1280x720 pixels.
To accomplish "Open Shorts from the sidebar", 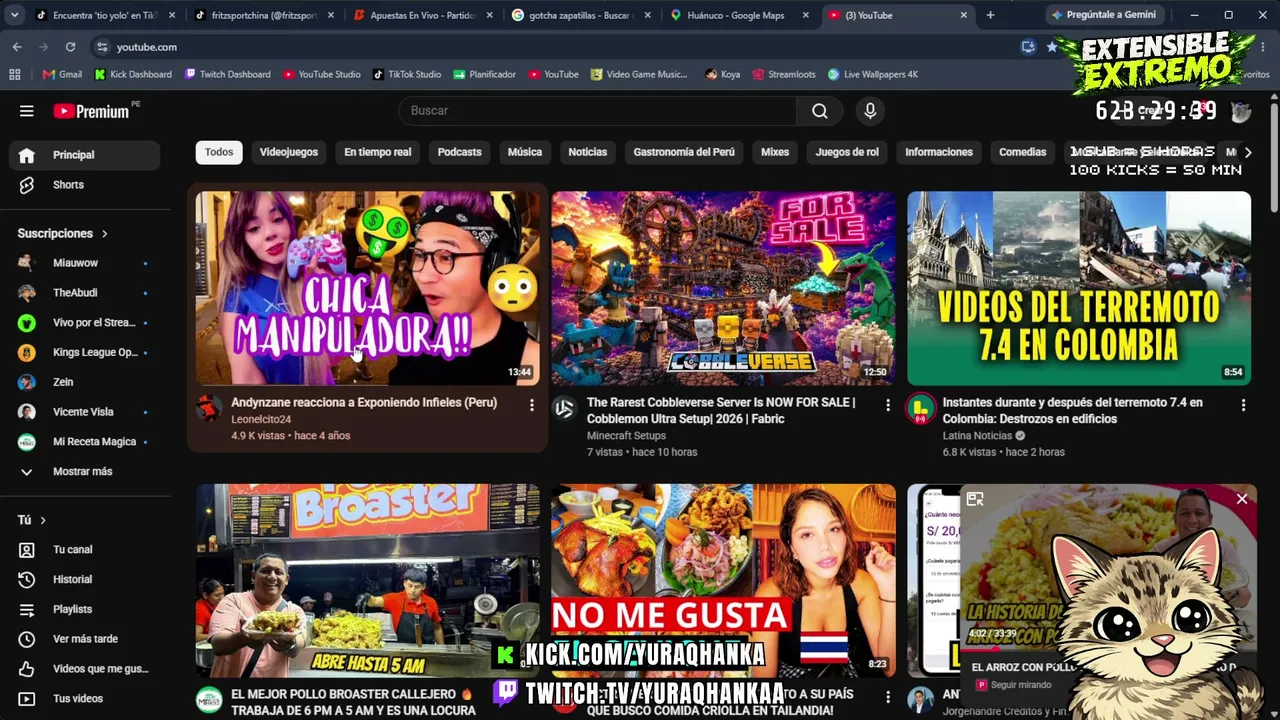I will (x=84, y=185).
